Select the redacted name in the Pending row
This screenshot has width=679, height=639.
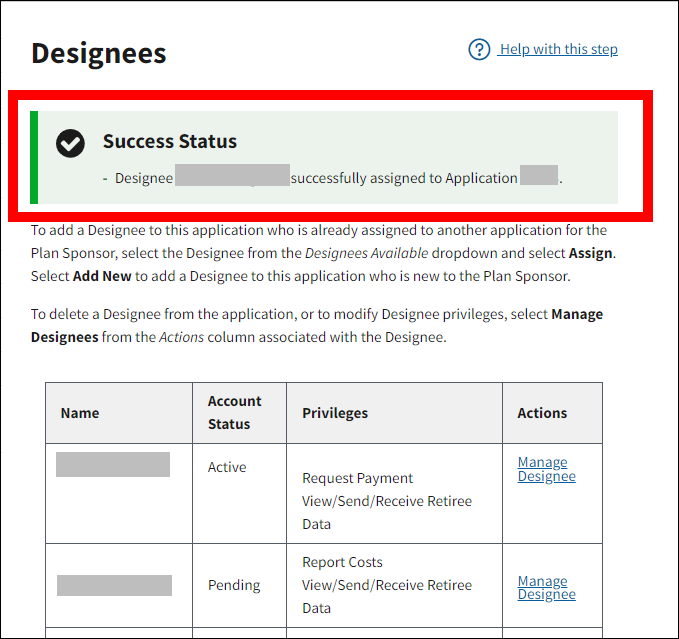tap(114, 585)
